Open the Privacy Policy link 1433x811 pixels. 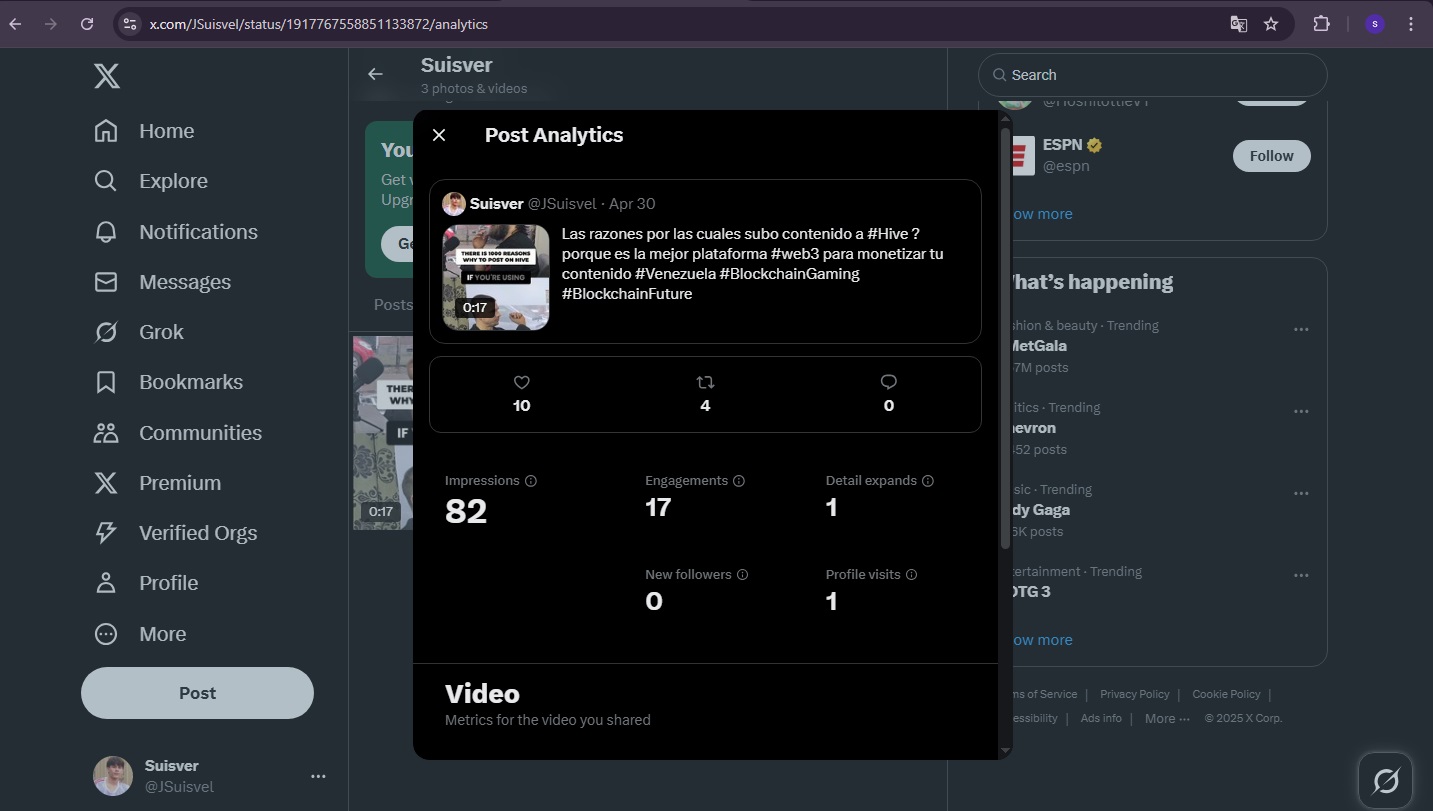point(1134,694)
